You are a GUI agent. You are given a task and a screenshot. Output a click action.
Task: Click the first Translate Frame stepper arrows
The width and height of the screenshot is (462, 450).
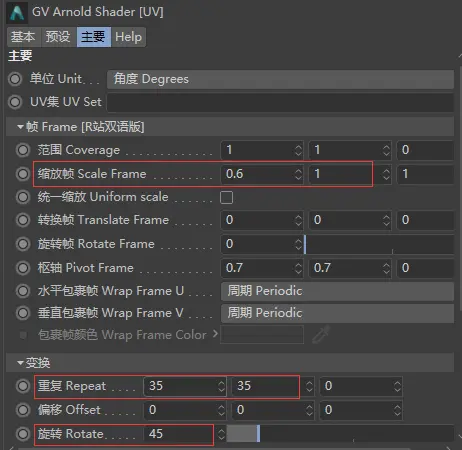[298, 220]
